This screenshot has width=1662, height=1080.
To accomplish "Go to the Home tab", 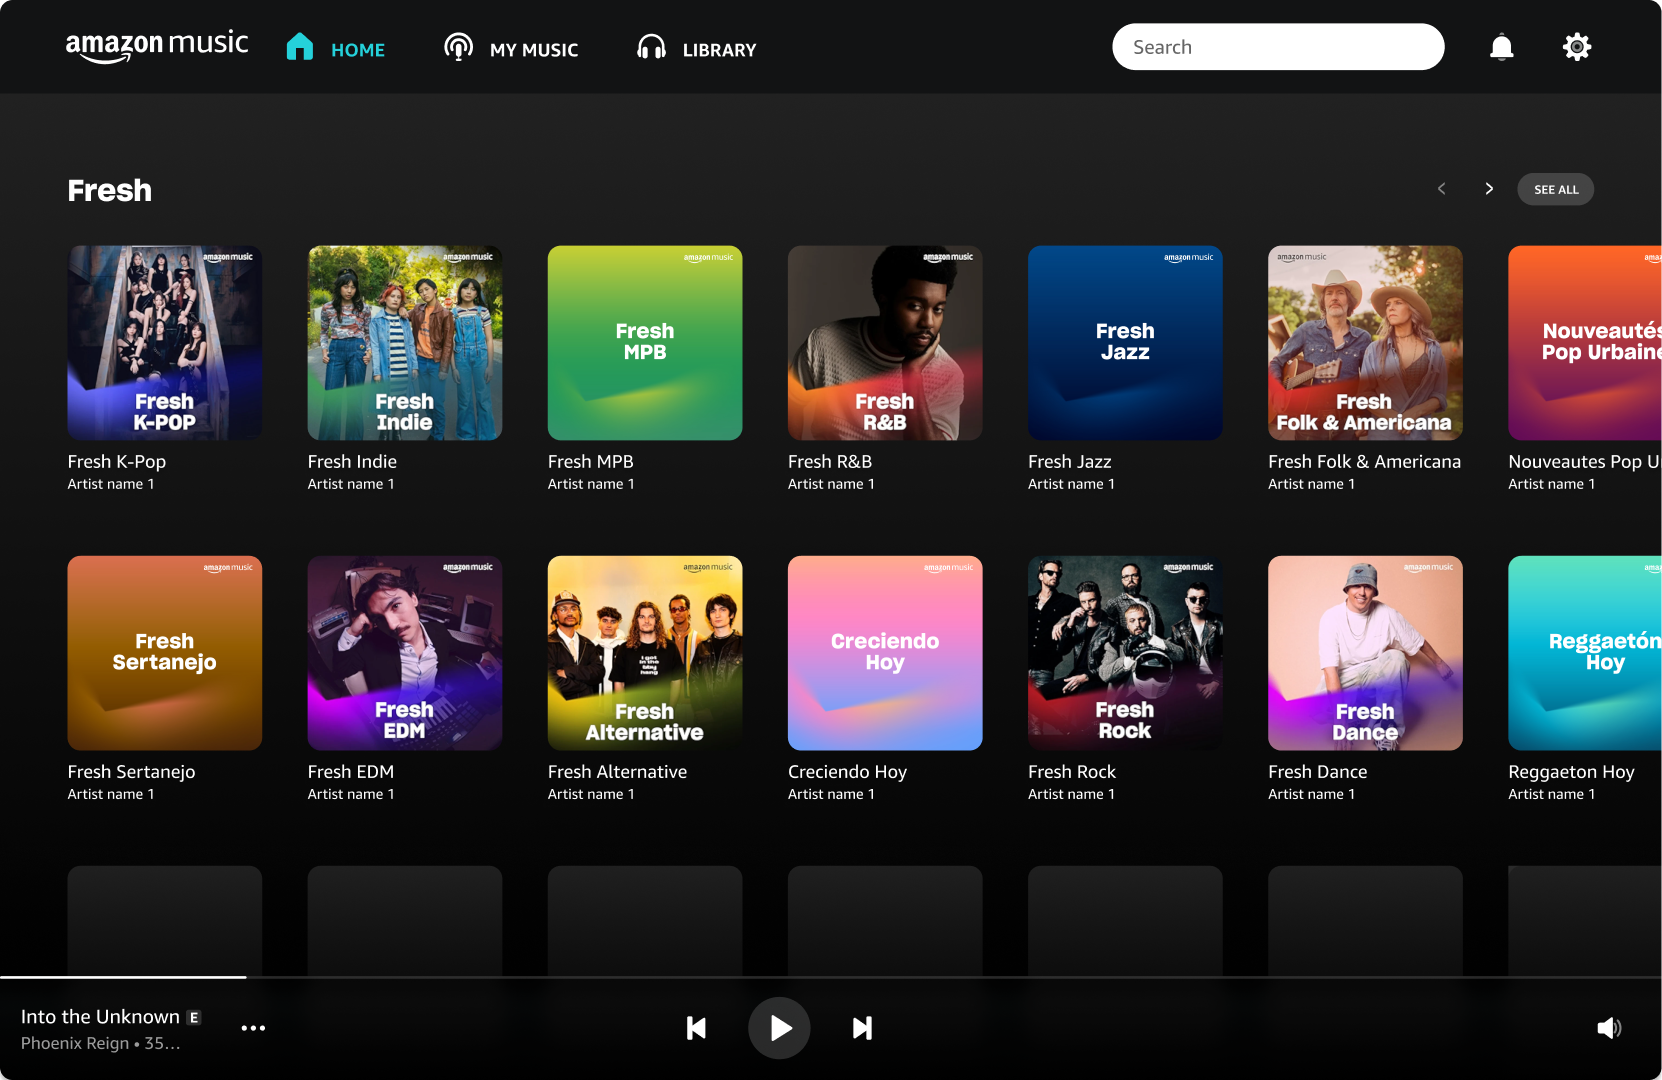I will point(336,49).
